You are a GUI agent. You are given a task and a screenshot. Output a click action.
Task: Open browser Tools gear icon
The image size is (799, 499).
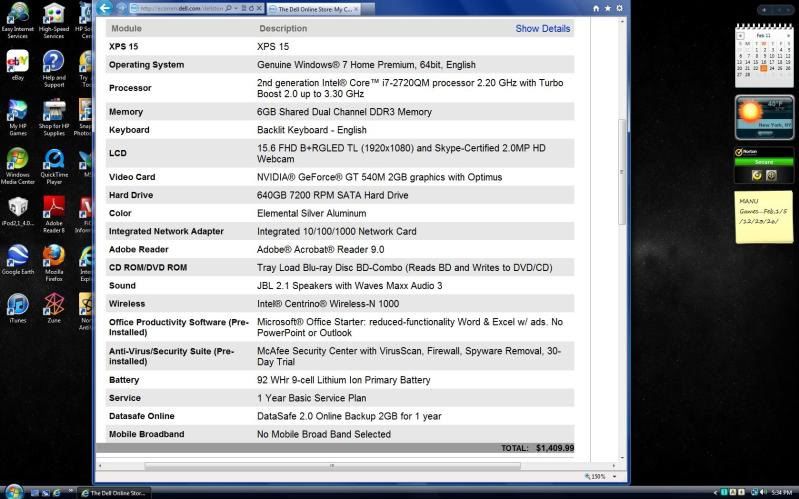(x=619, y=9)
